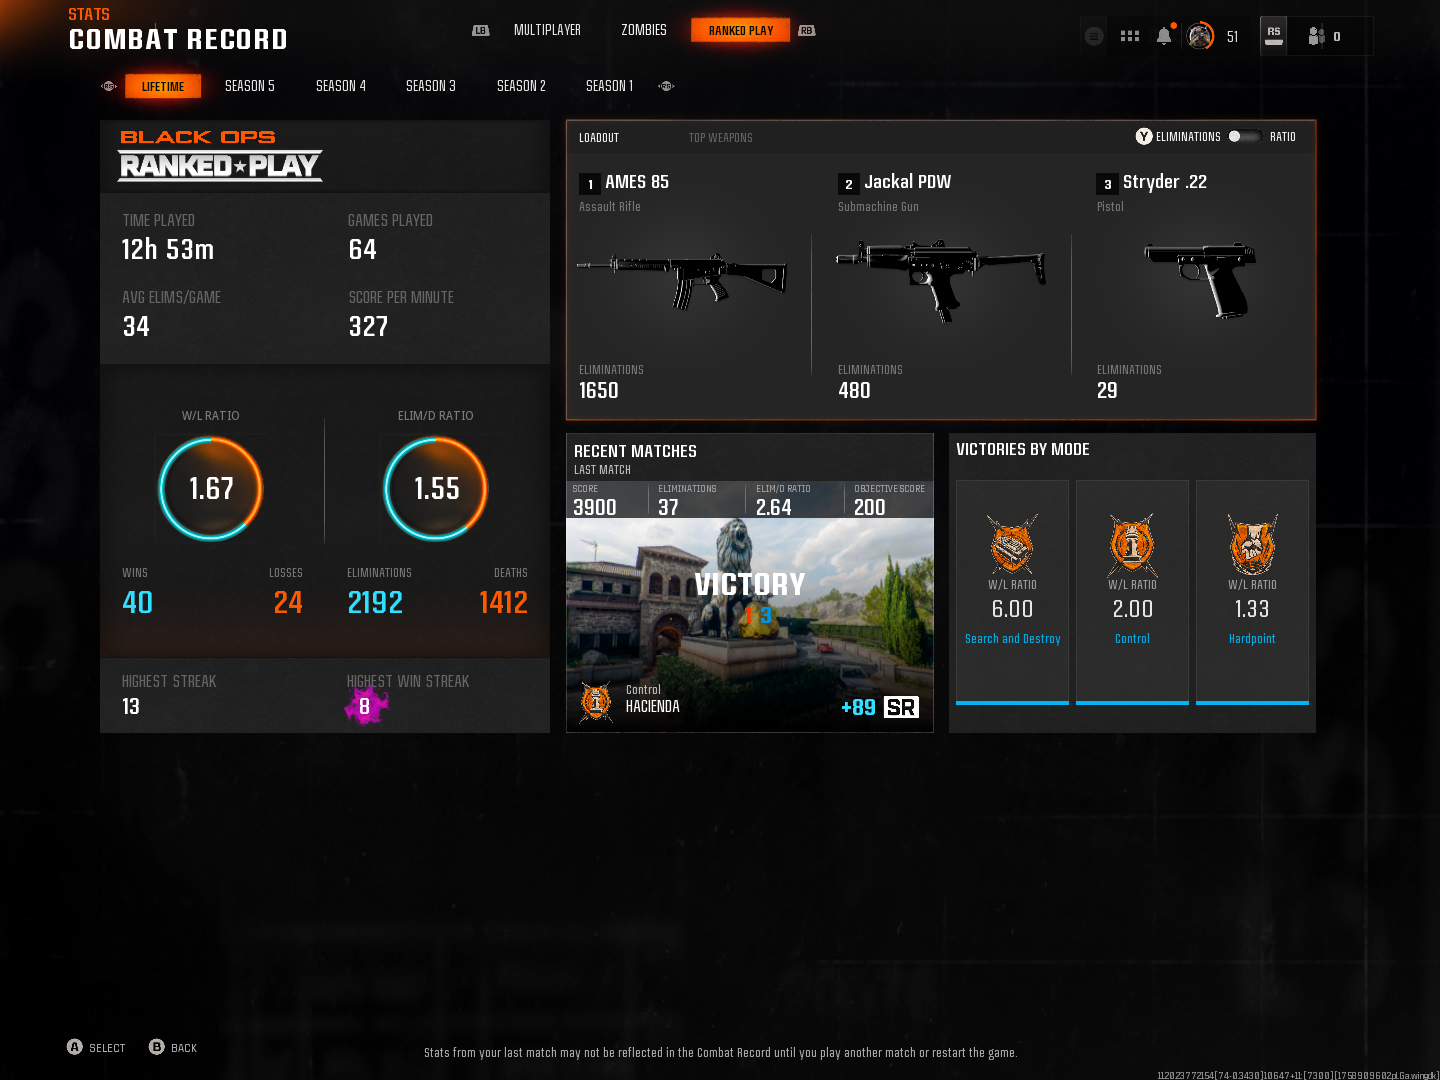
Task: Click the Search and Destroy 6.00 ratio
Action: [1012, 609]
